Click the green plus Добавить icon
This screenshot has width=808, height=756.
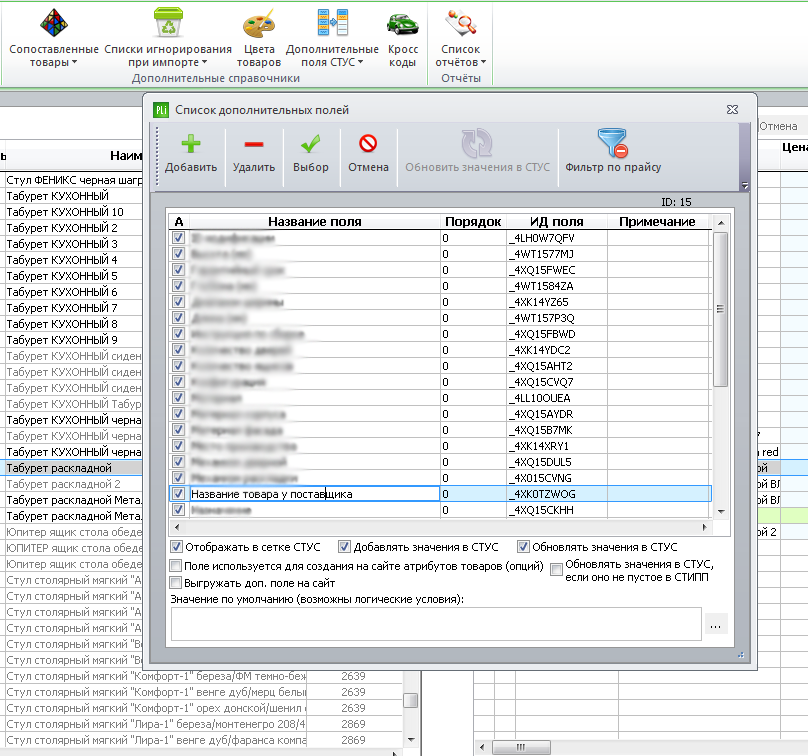pos(191,144)
